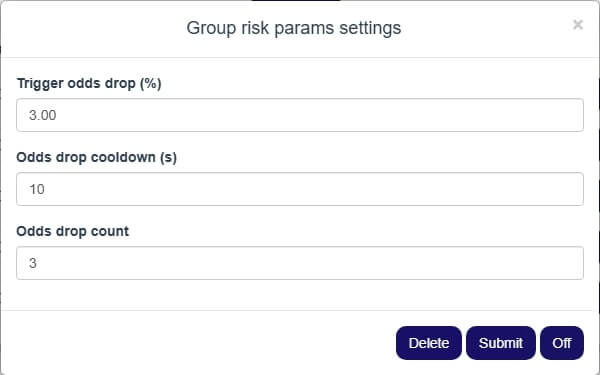
Task: Click empty area of cooldown seconds textbox
Action: [314, 189]
